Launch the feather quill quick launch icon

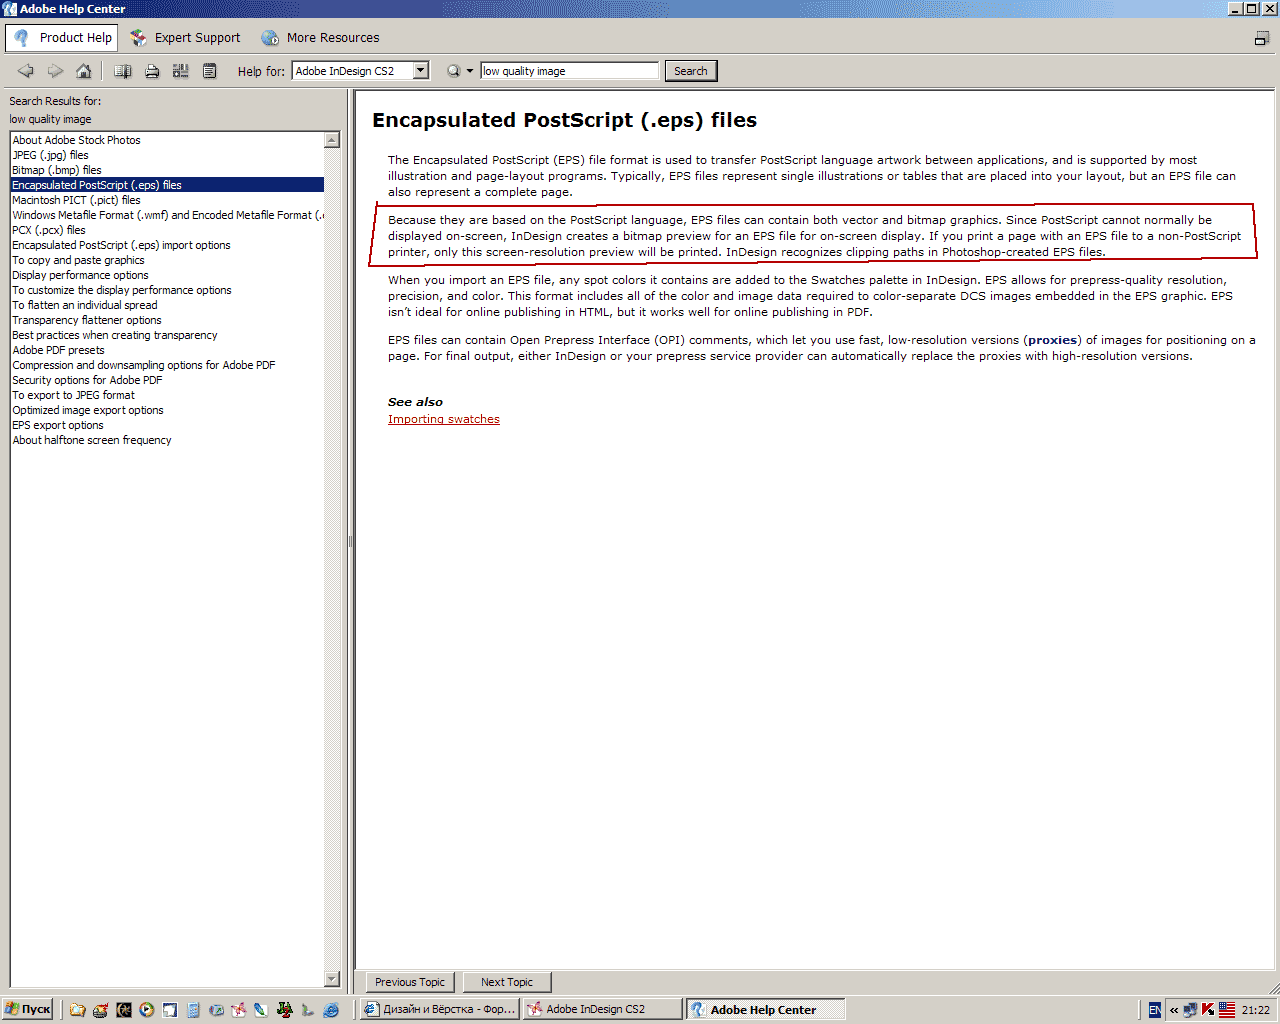(262, 1010)
